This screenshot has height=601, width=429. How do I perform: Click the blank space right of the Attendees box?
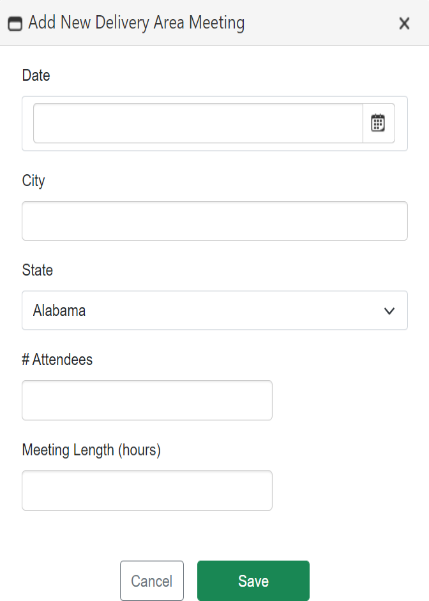340,400
